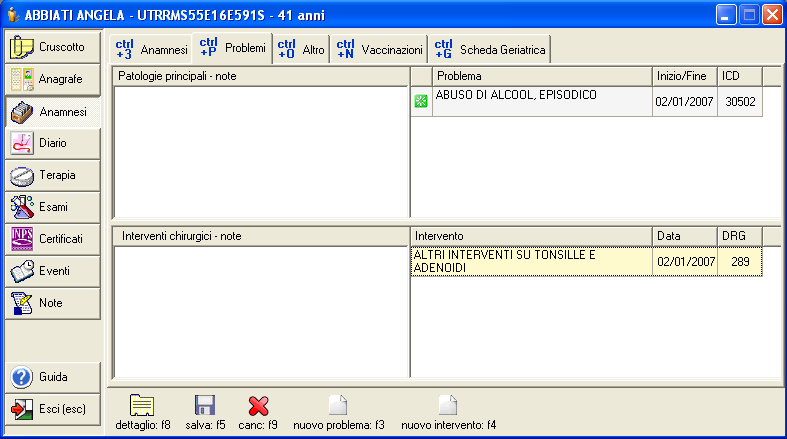
Task: Click the dettaglio f8 toolbar icon
Action: (142, 405)
